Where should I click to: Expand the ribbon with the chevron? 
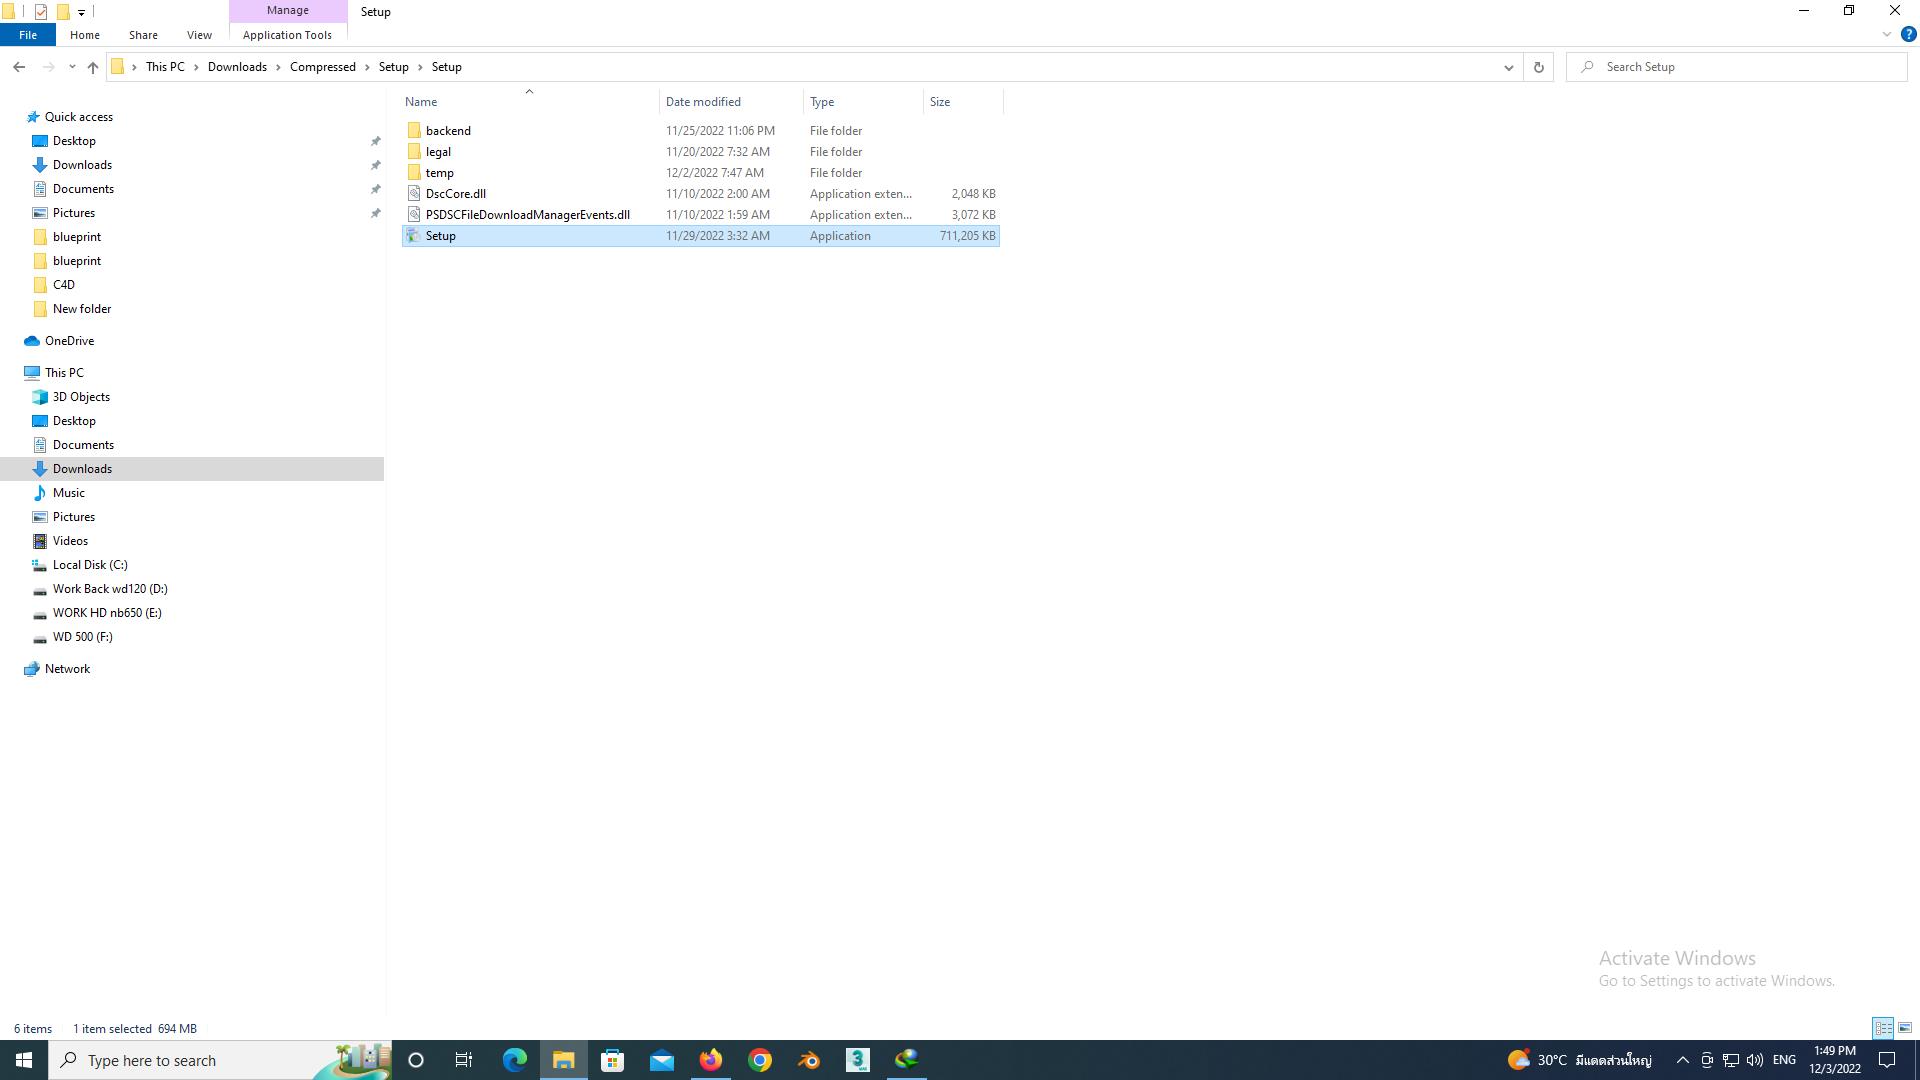point(1886,34)
